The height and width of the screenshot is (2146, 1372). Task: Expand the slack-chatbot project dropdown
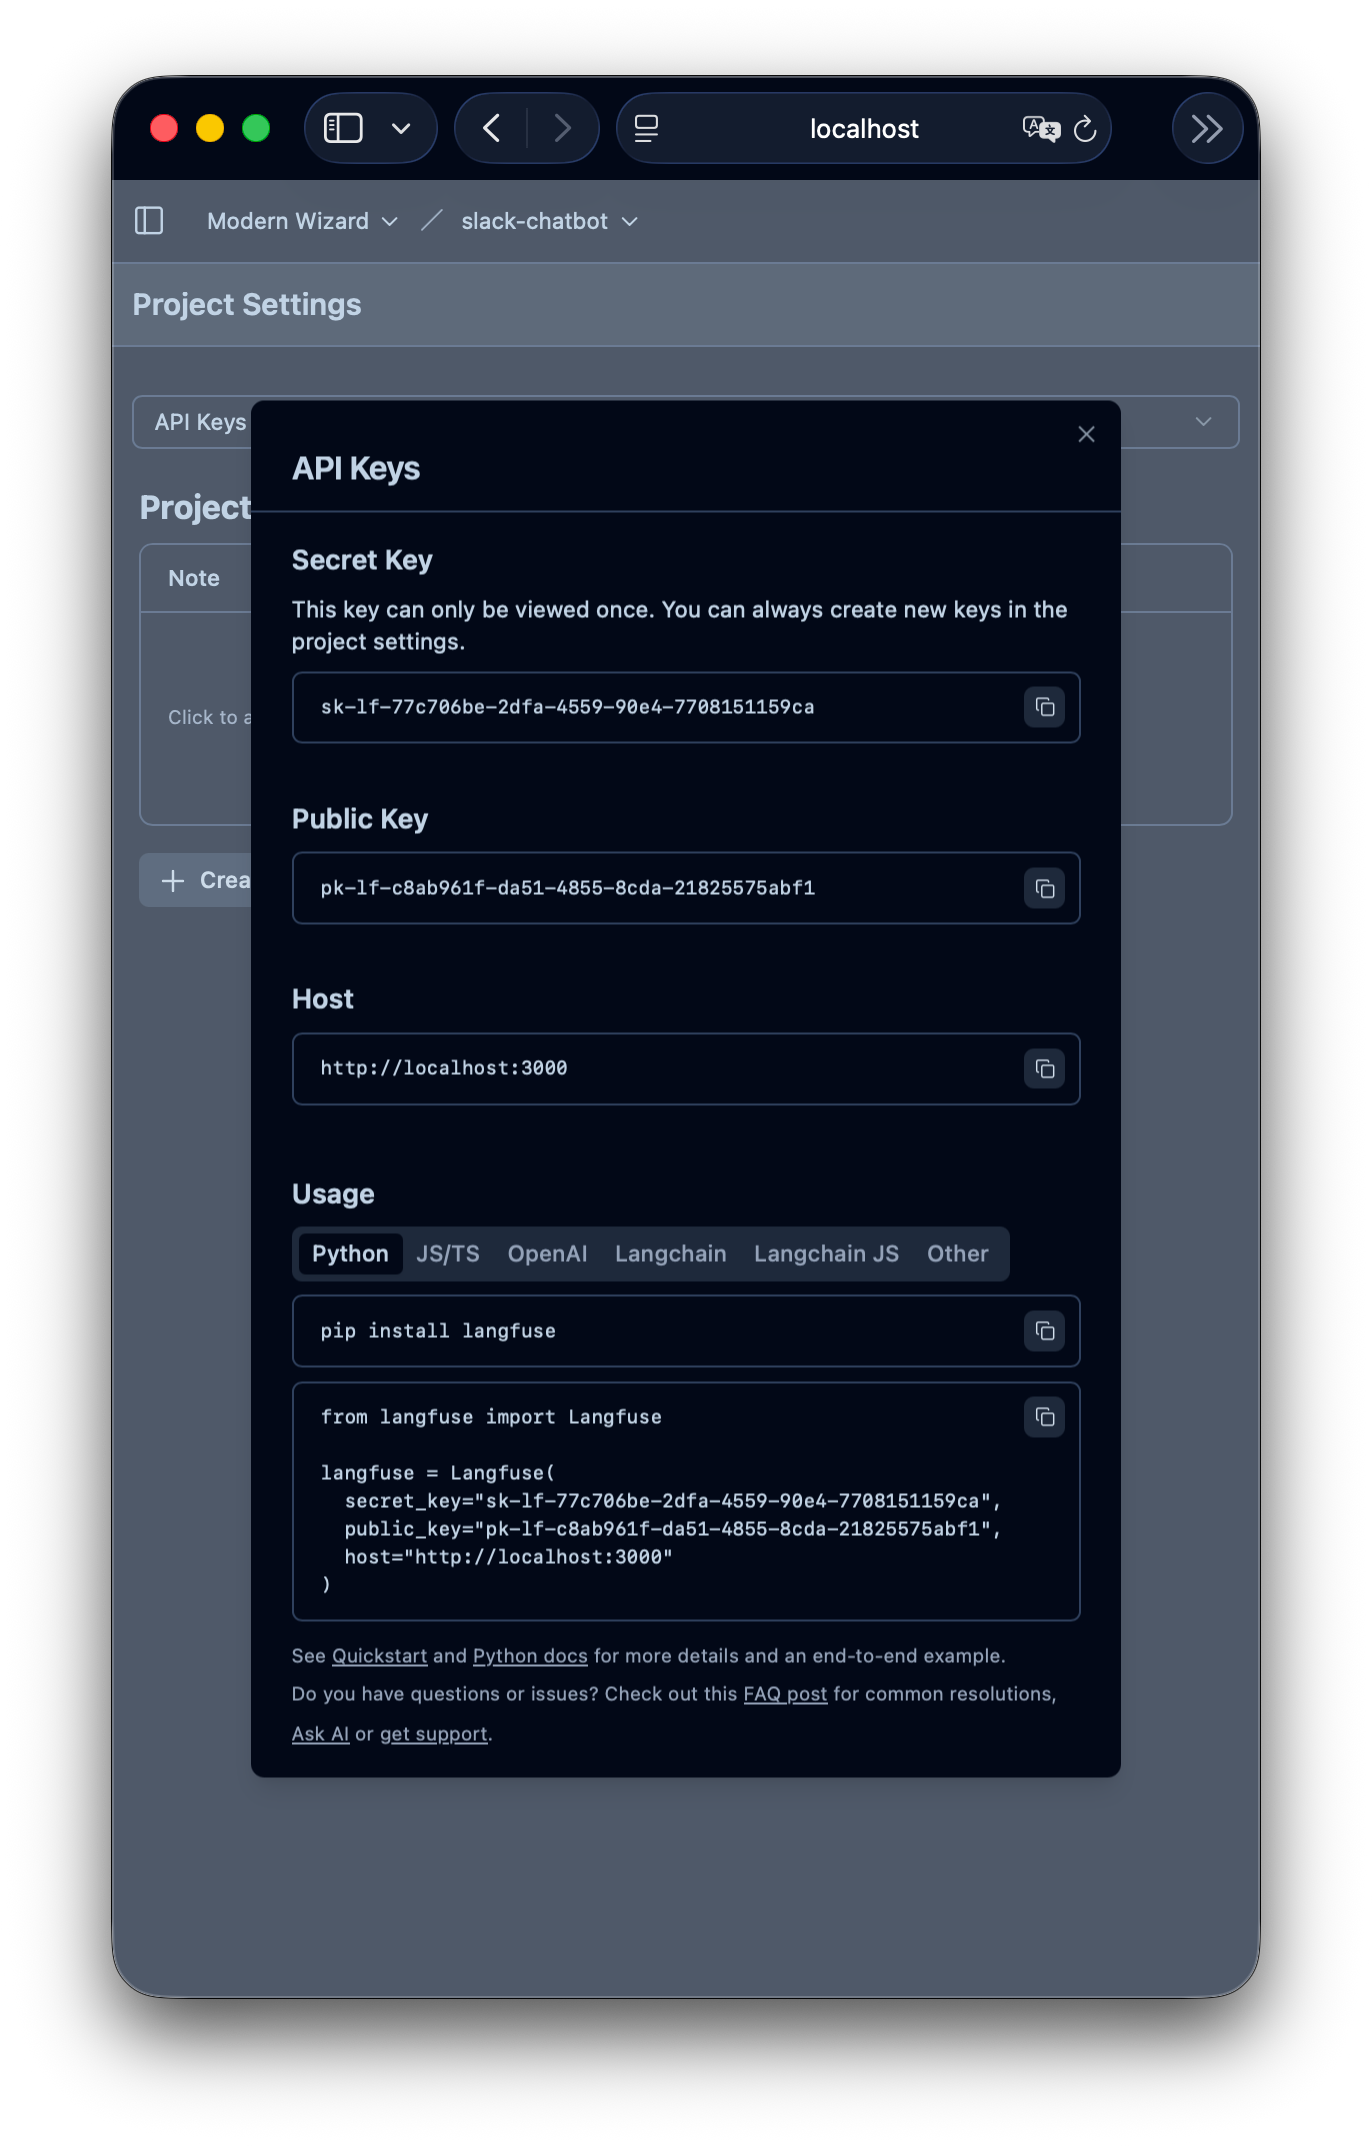[x=549, y=221]
